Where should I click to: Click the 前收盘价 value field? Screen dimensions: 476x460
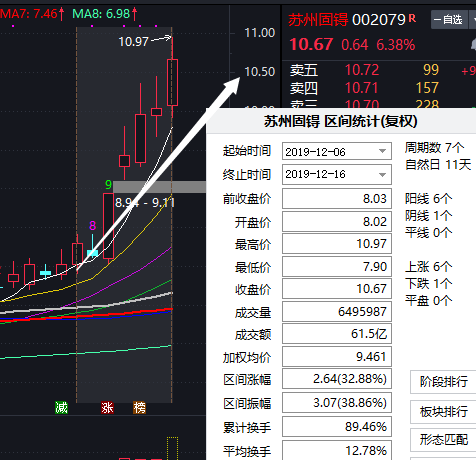coord(337,199)
